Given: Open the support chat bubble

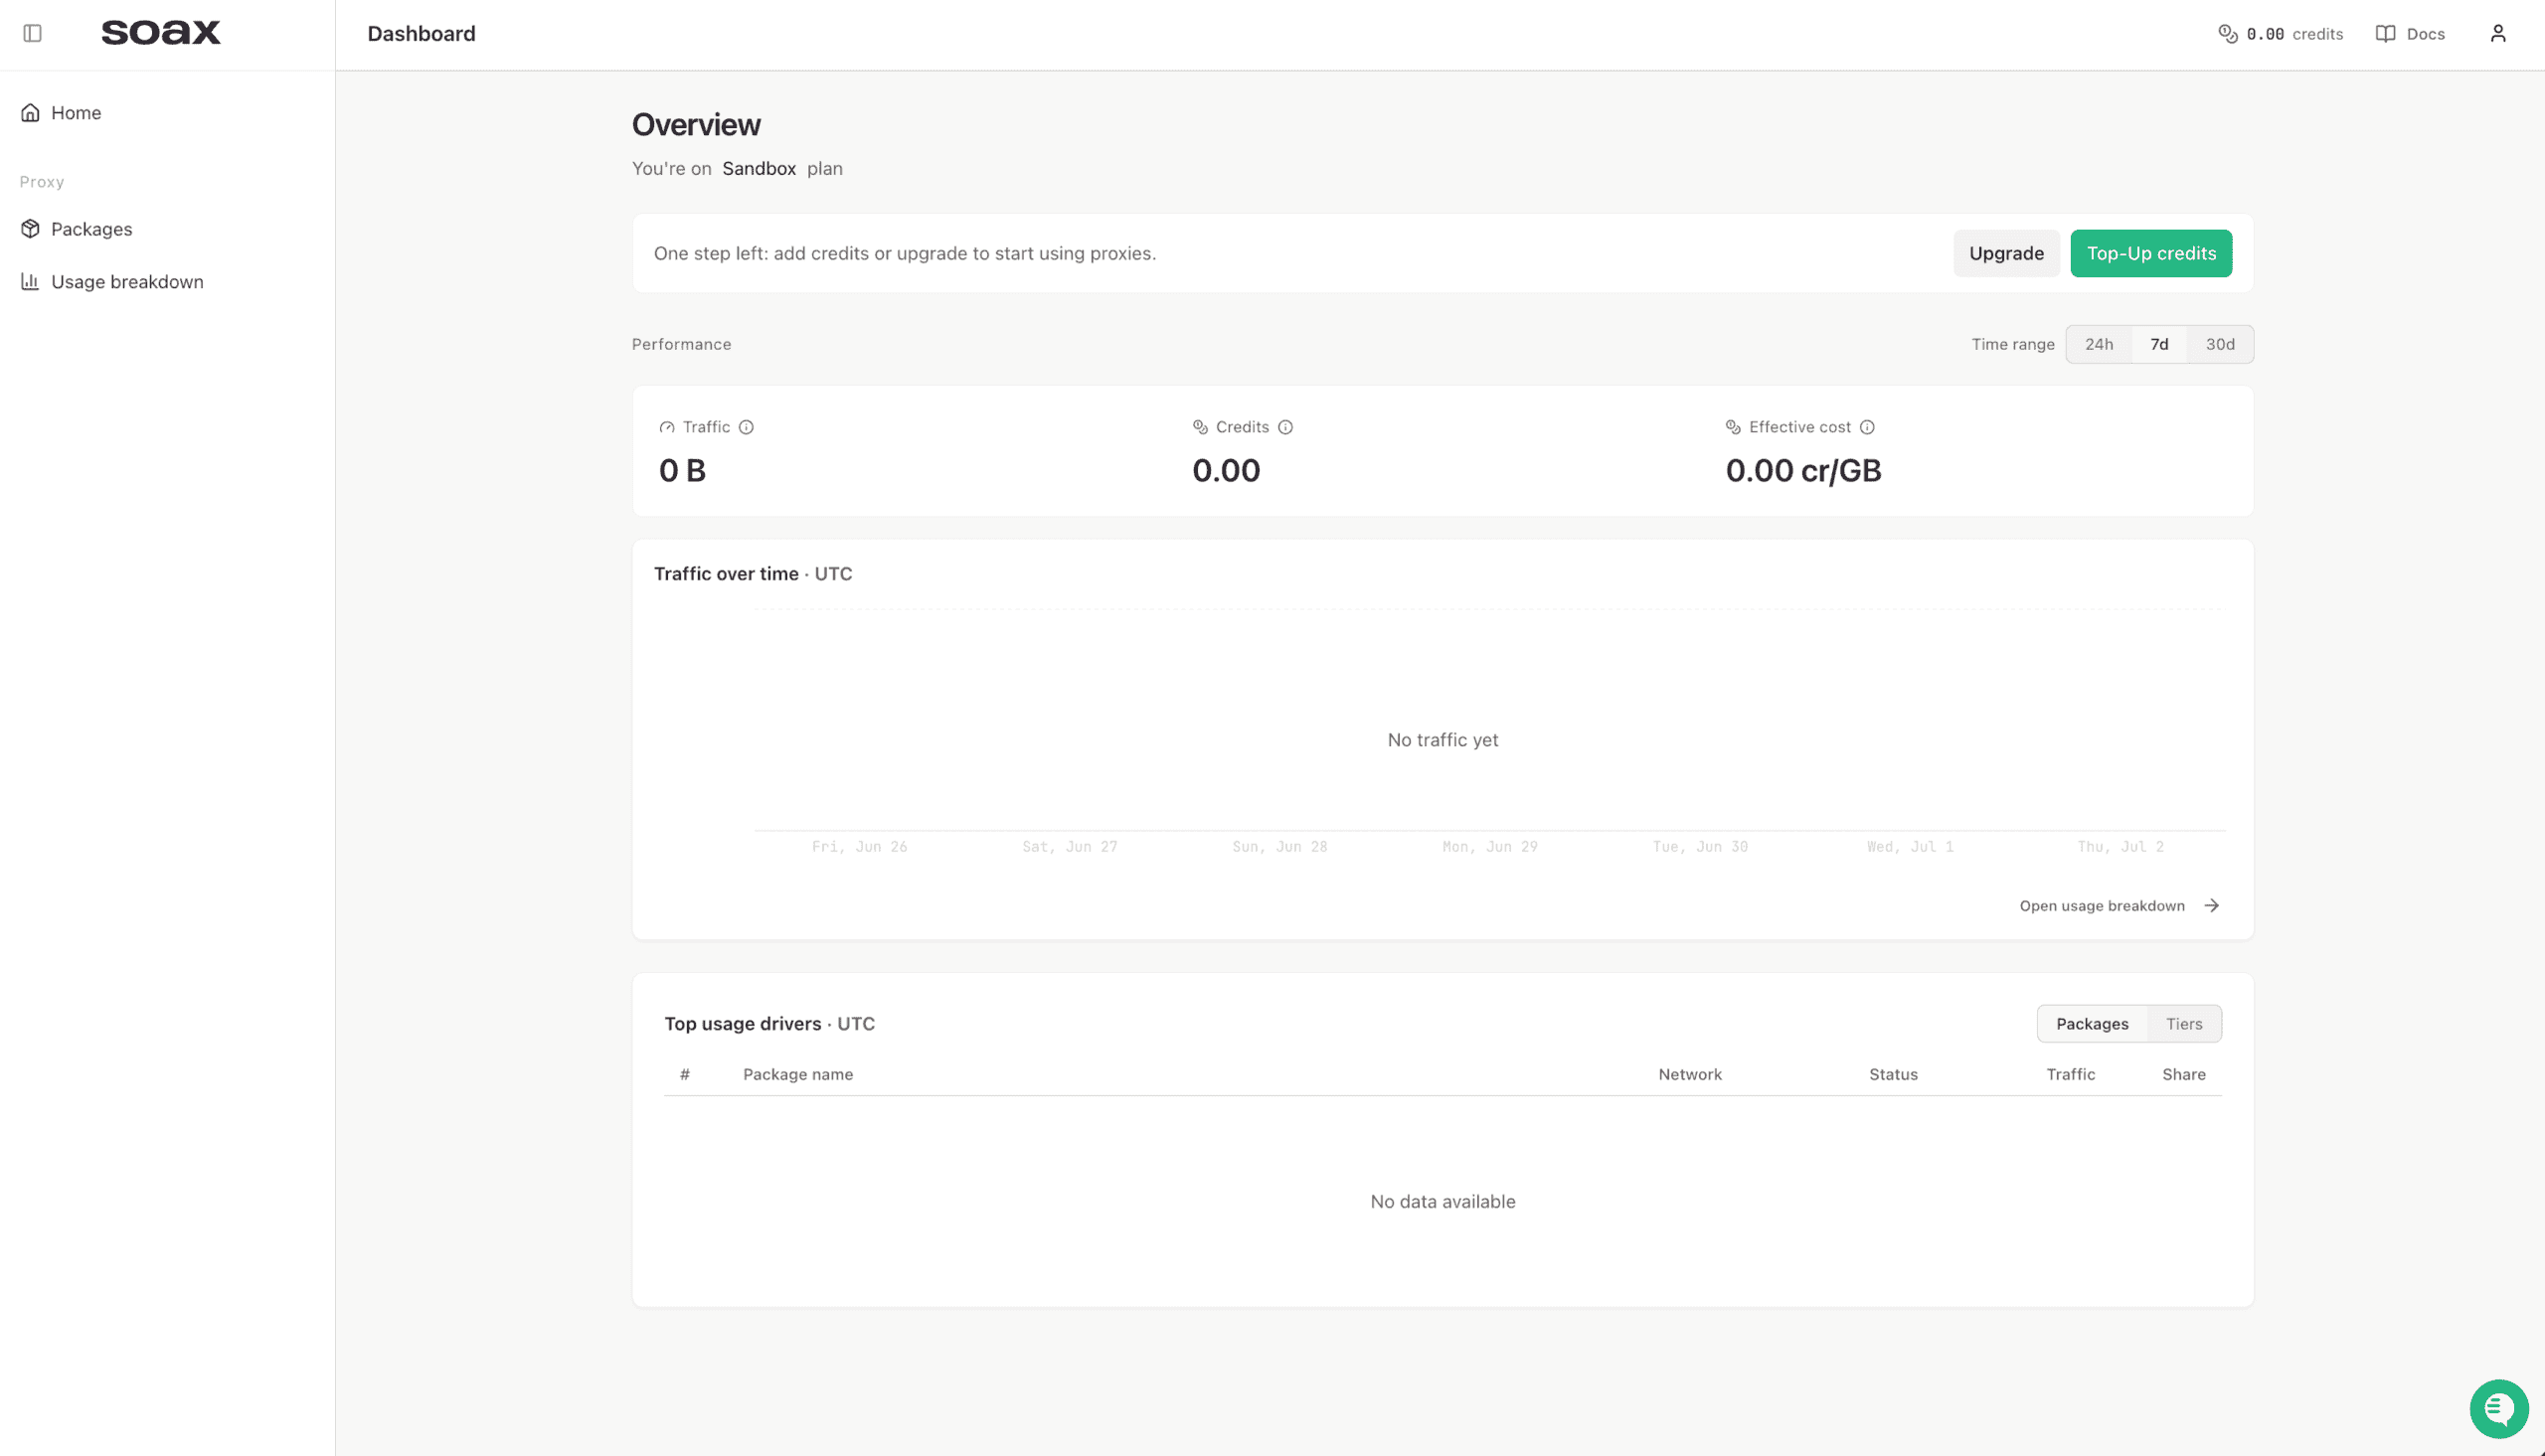Looking at the screenshot, I should point(2498,1408).
